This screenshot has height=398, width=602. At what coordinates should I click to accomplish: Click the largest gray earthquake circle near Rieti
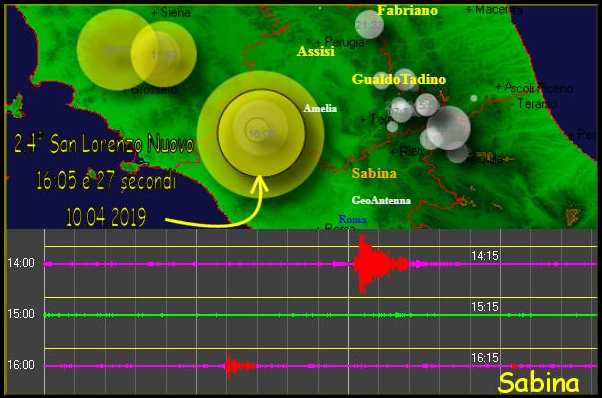pyautogui.click(x=448, y=128)
